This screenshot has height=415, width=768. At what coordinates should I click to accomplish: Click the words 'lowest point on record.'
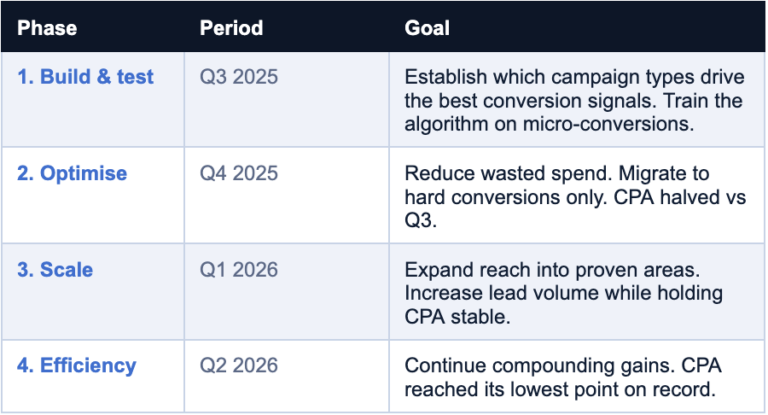click(x=613, y=390)
